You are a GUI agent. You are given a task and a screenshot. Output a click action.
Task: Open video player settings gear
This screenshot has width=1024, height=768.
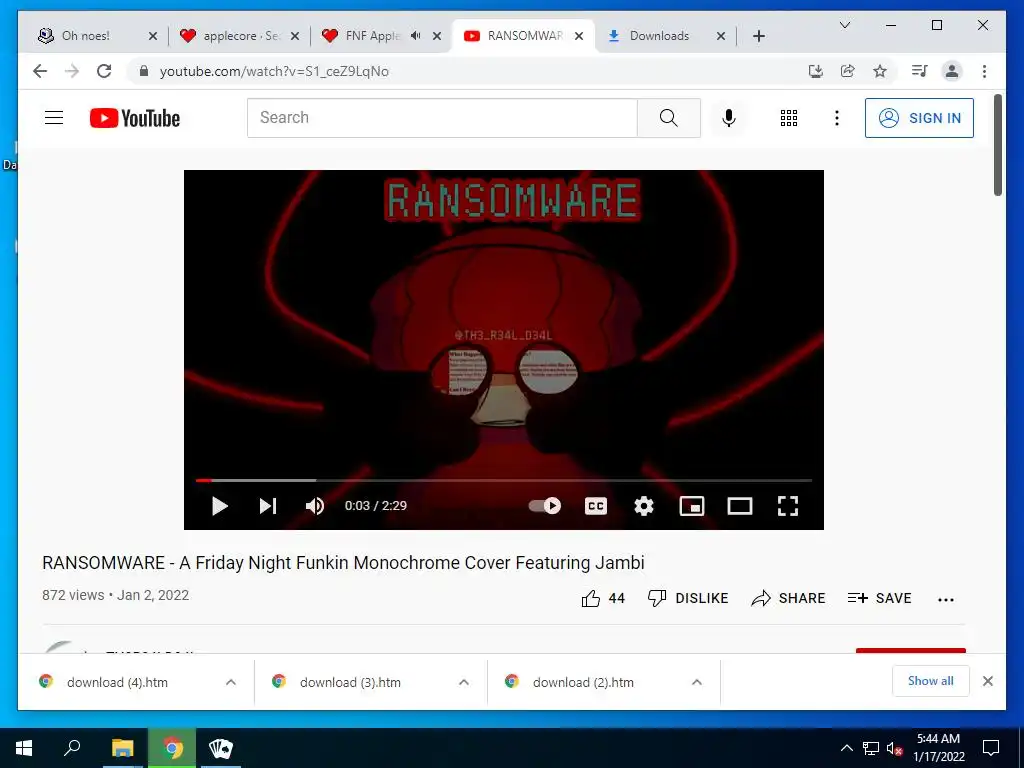644,505
